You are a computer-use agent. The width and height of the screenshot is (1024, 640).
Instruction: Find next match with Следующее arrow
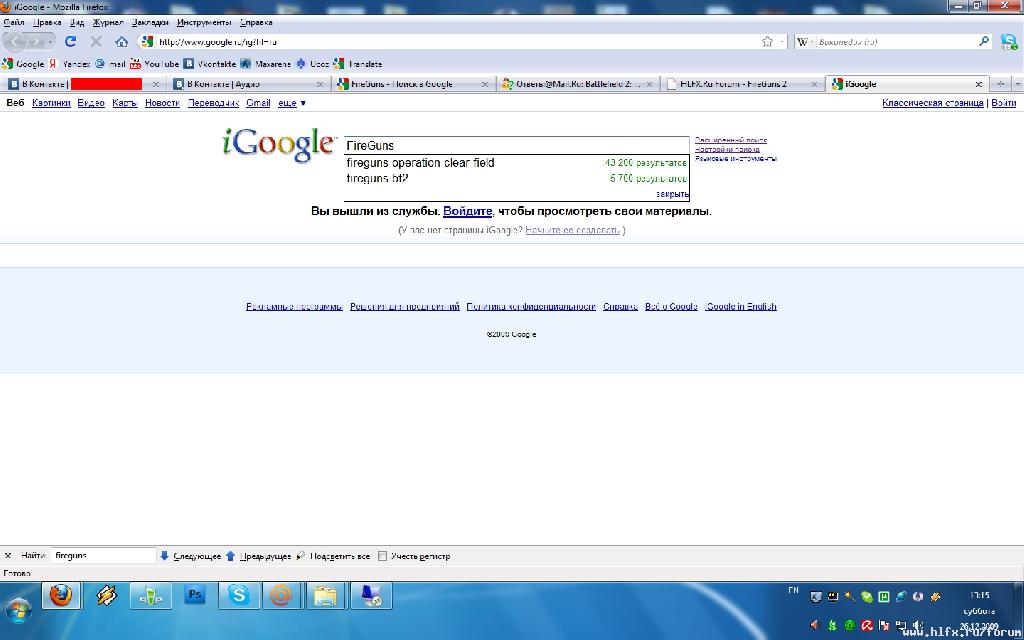(190, 556)
